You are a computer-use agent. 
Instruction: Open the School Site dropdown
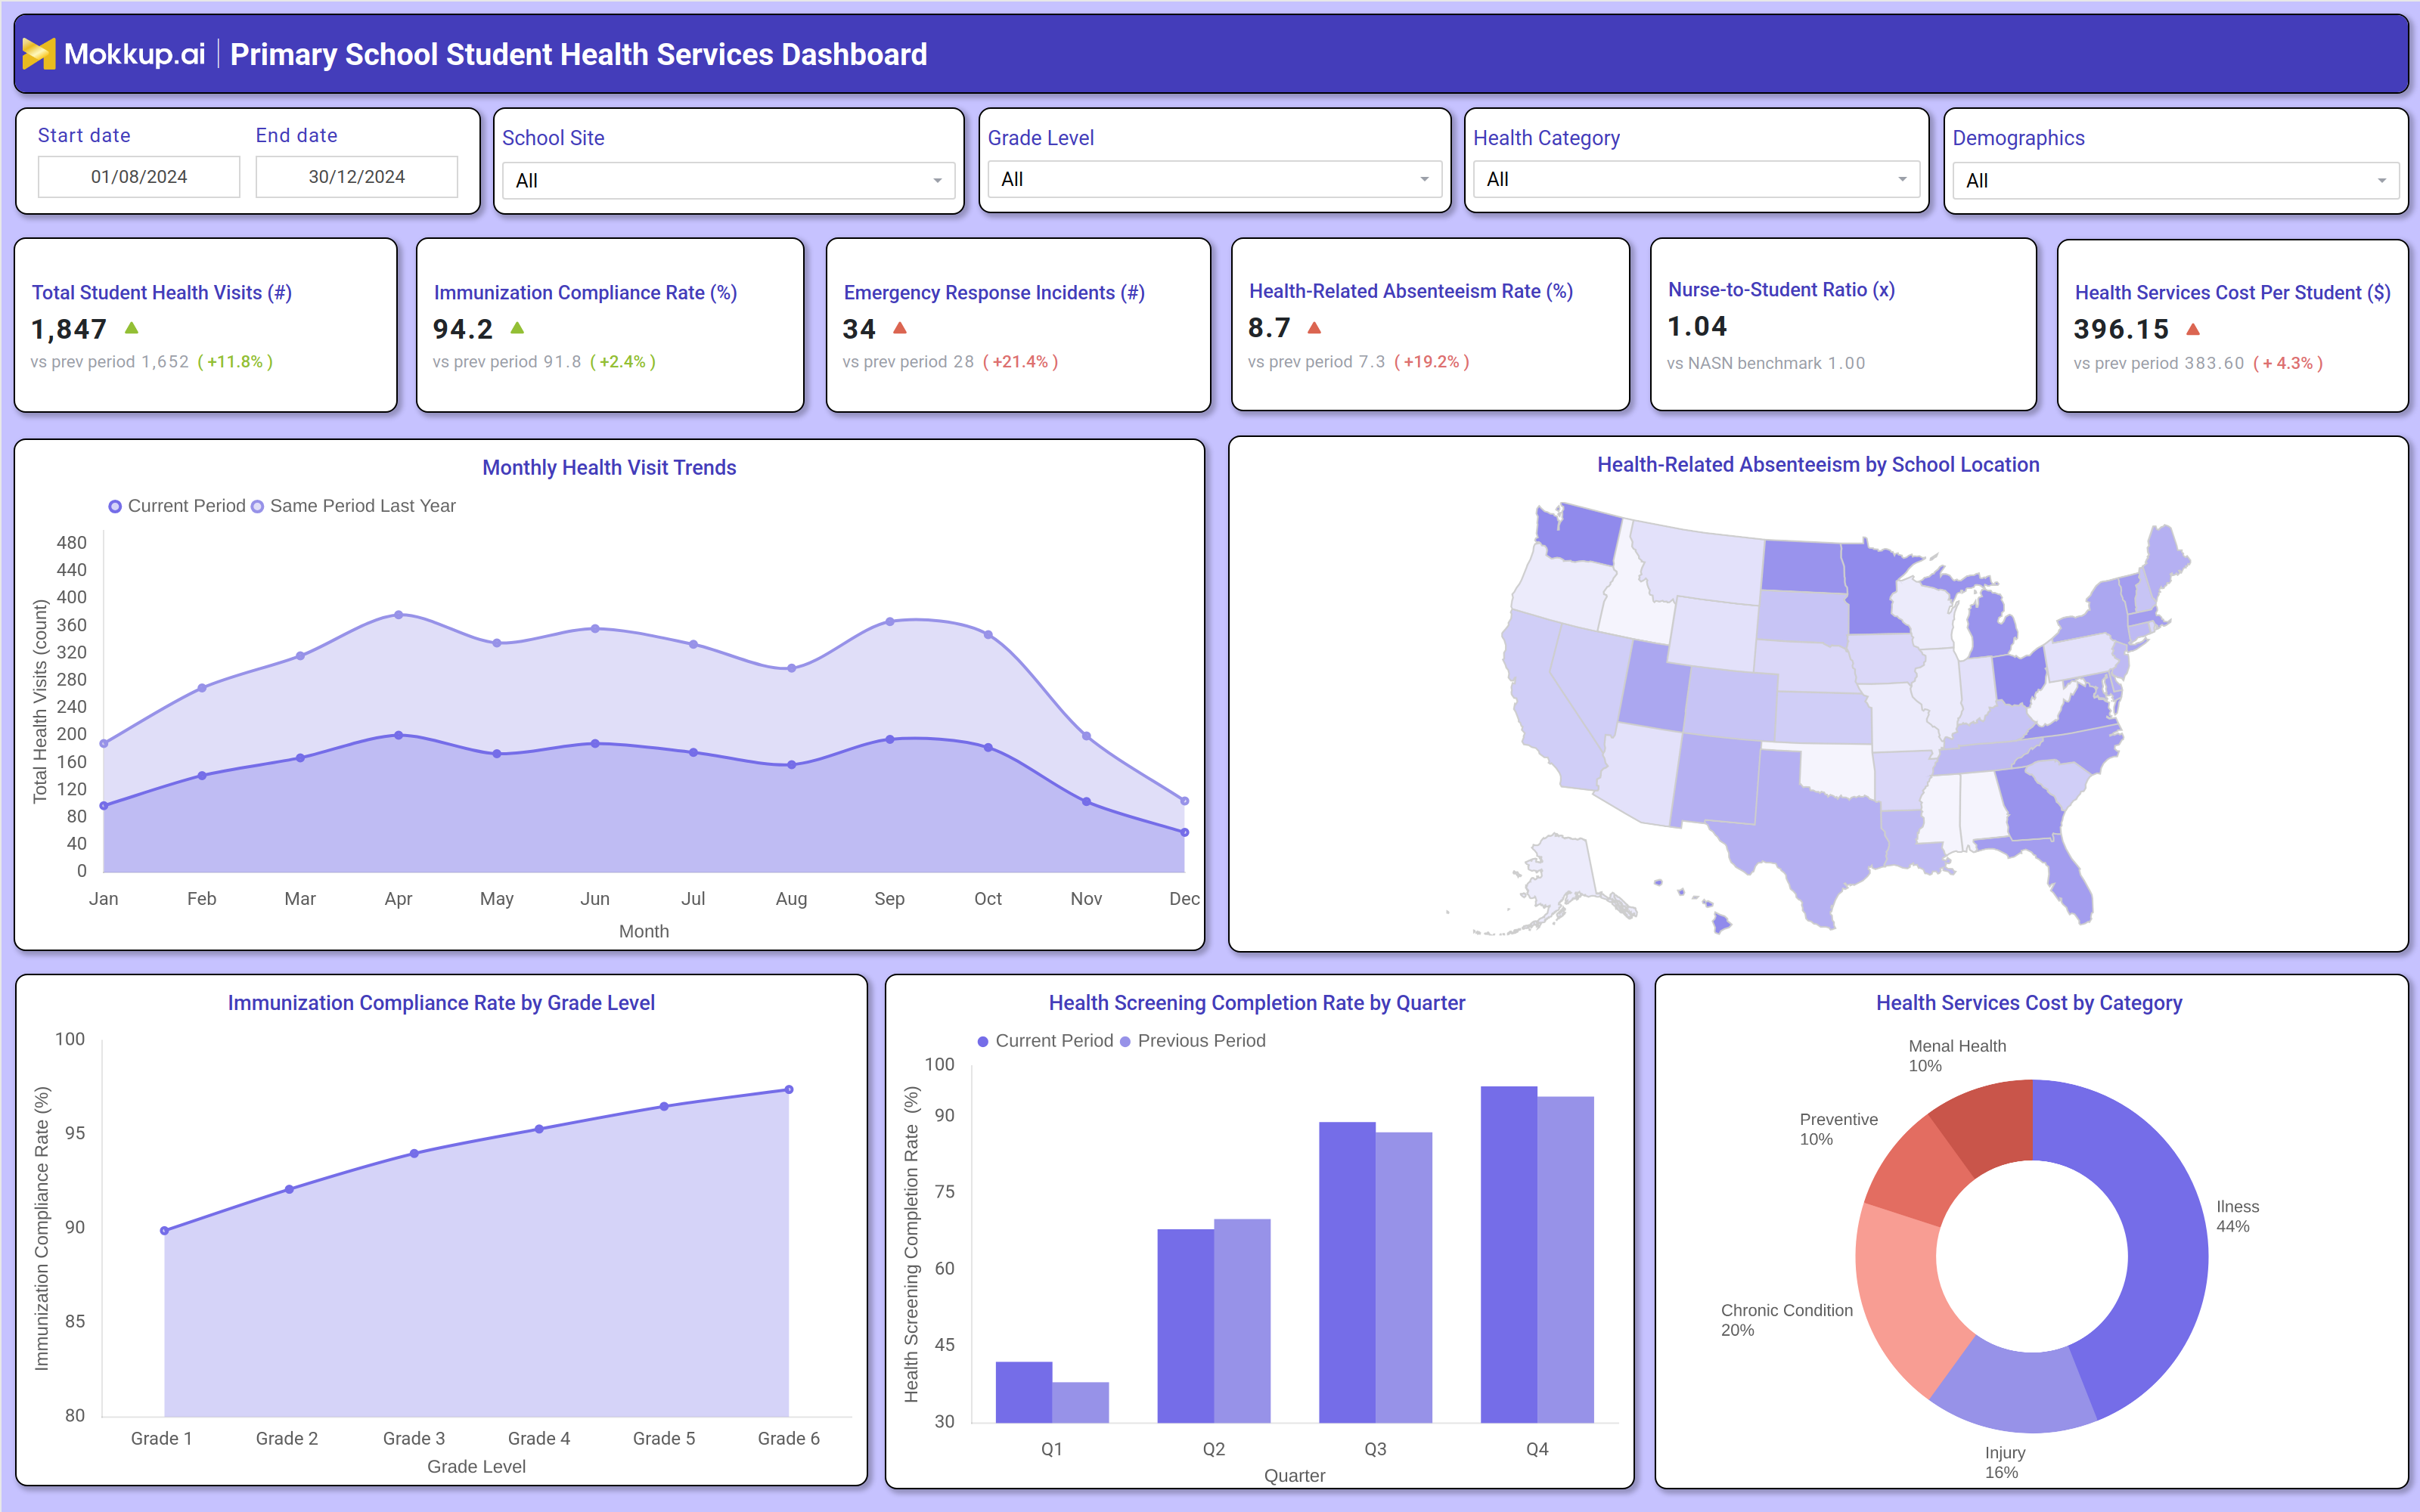[x=728, y=181]
